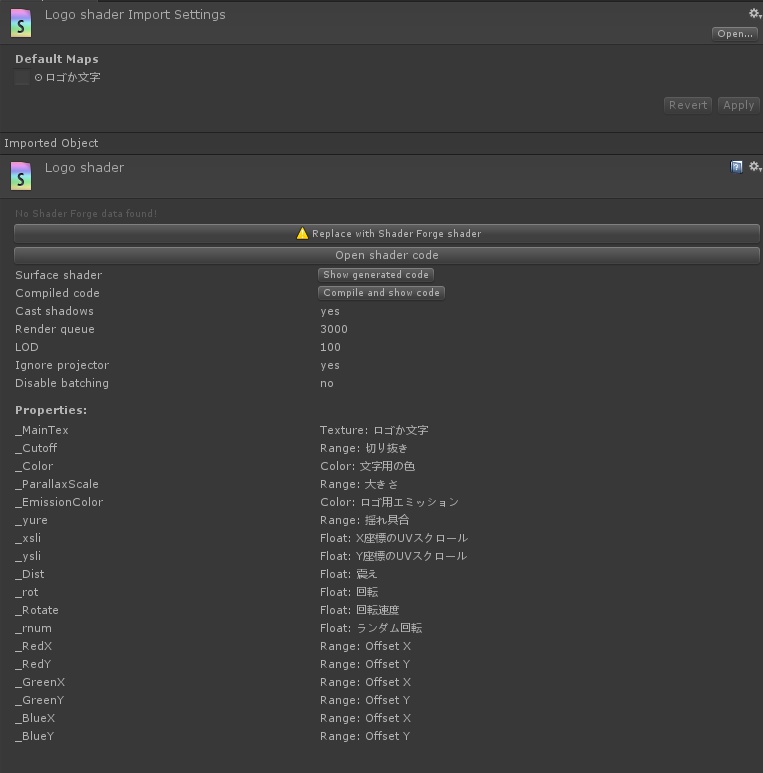Select the _Color property name
This screenshot has height=773, width=763.
click(34, 466)
